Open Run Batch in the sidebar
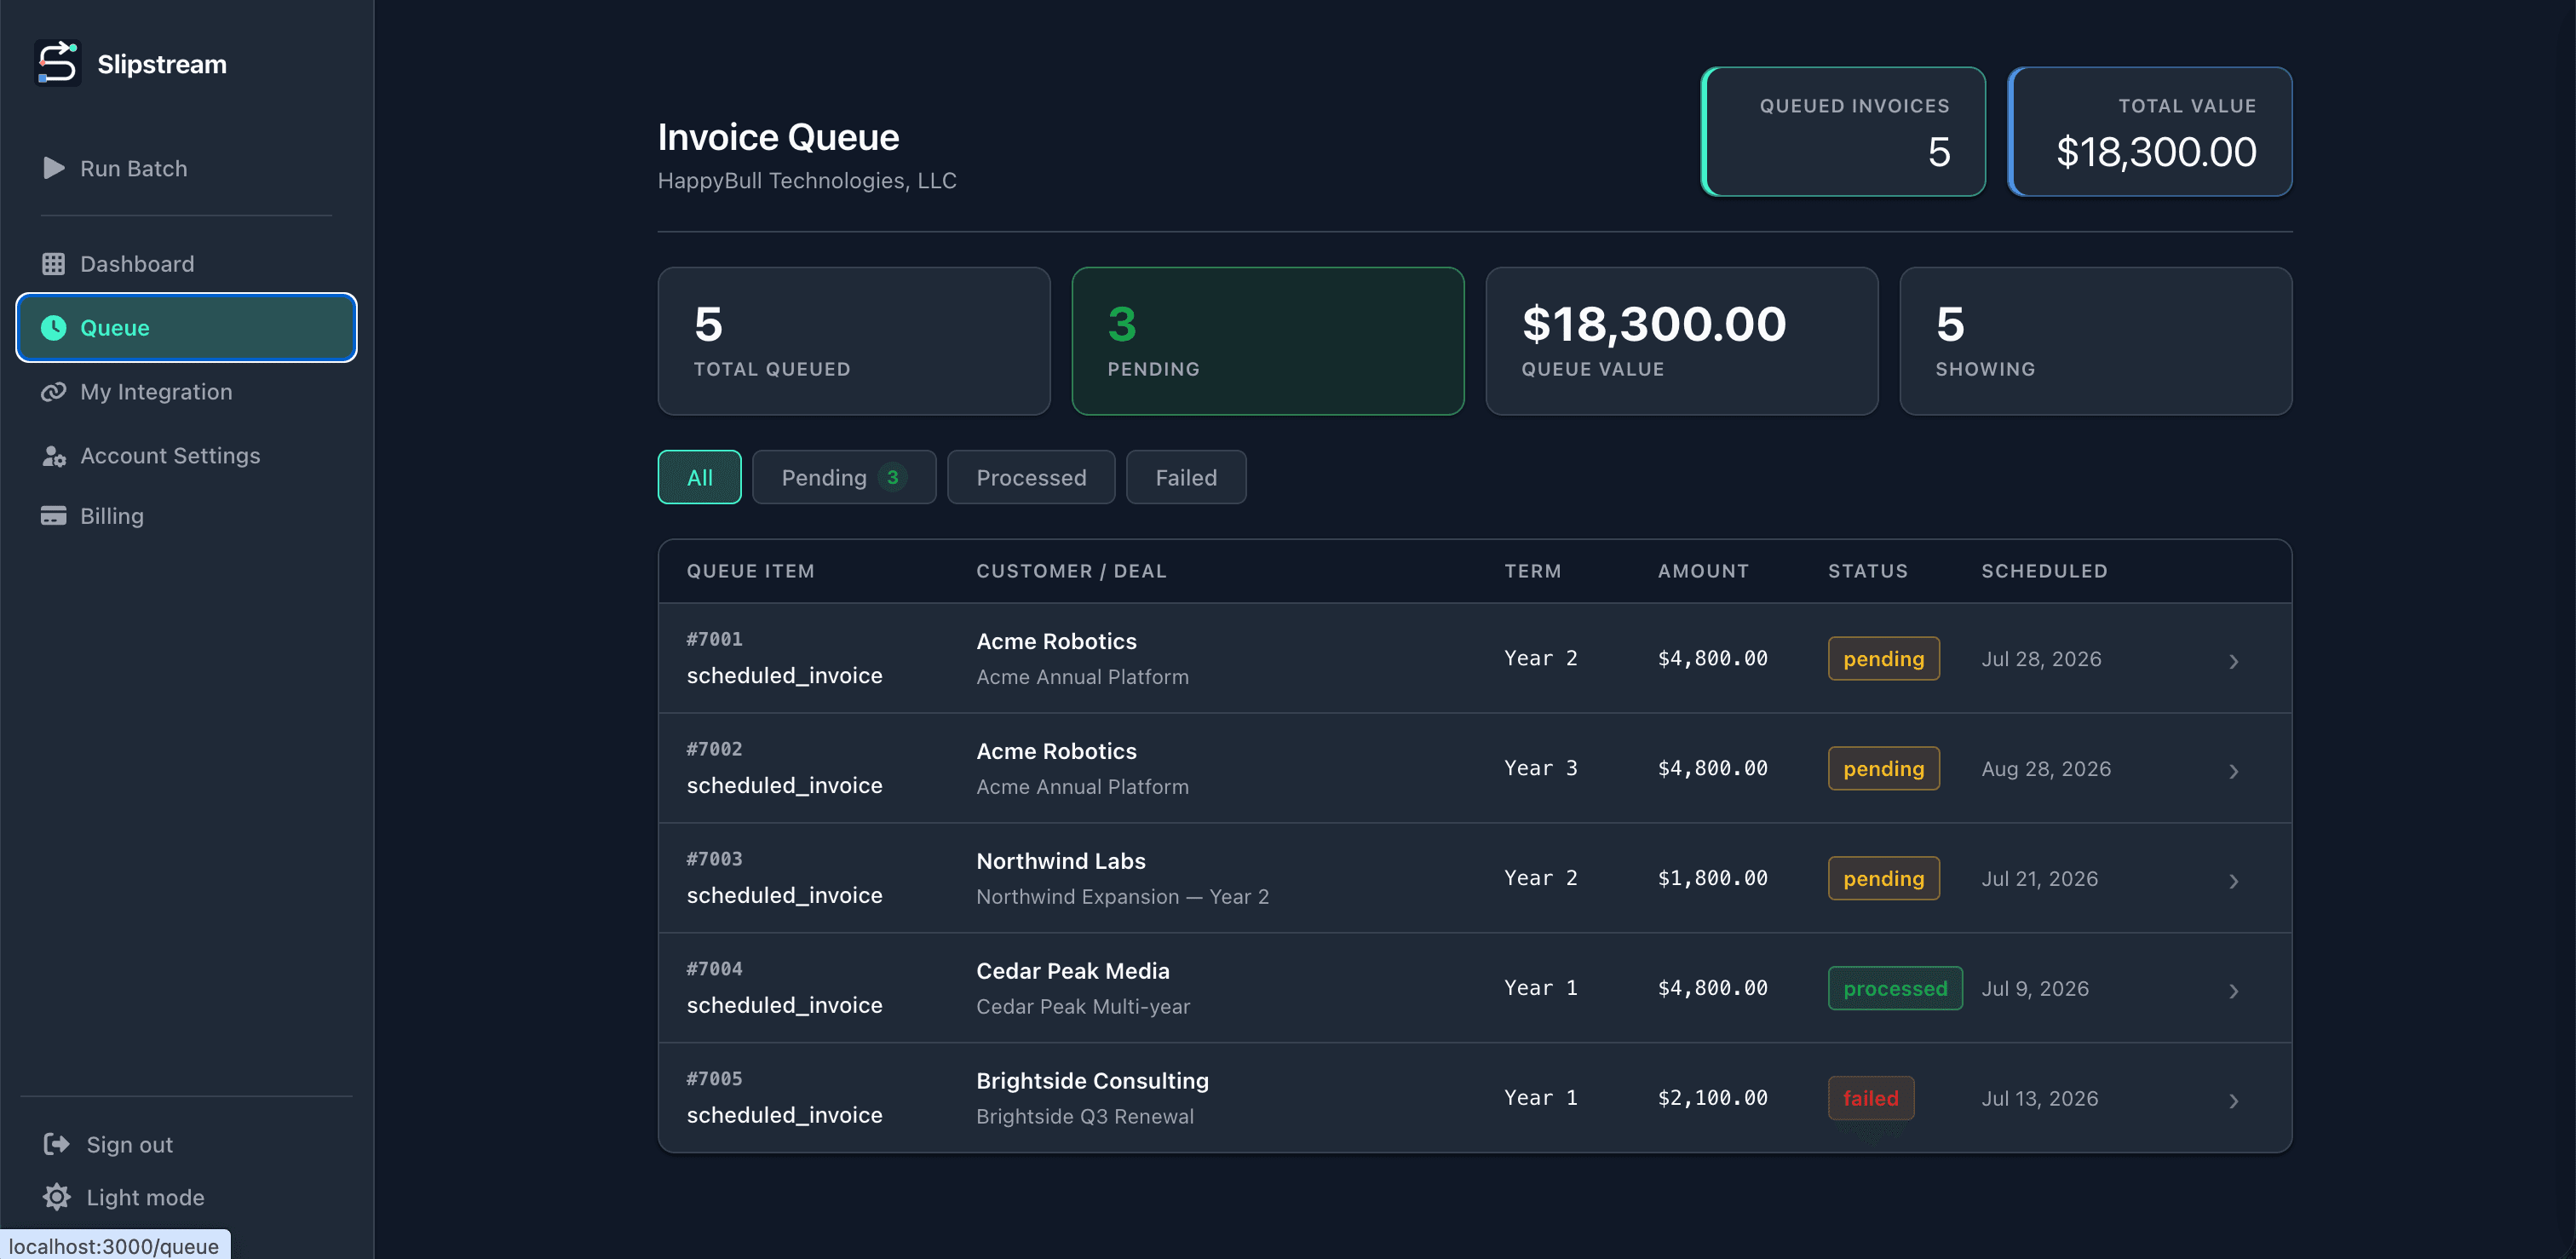Image resolution: width=2576 pixels, height=1259 pixels. pos(186,168)
